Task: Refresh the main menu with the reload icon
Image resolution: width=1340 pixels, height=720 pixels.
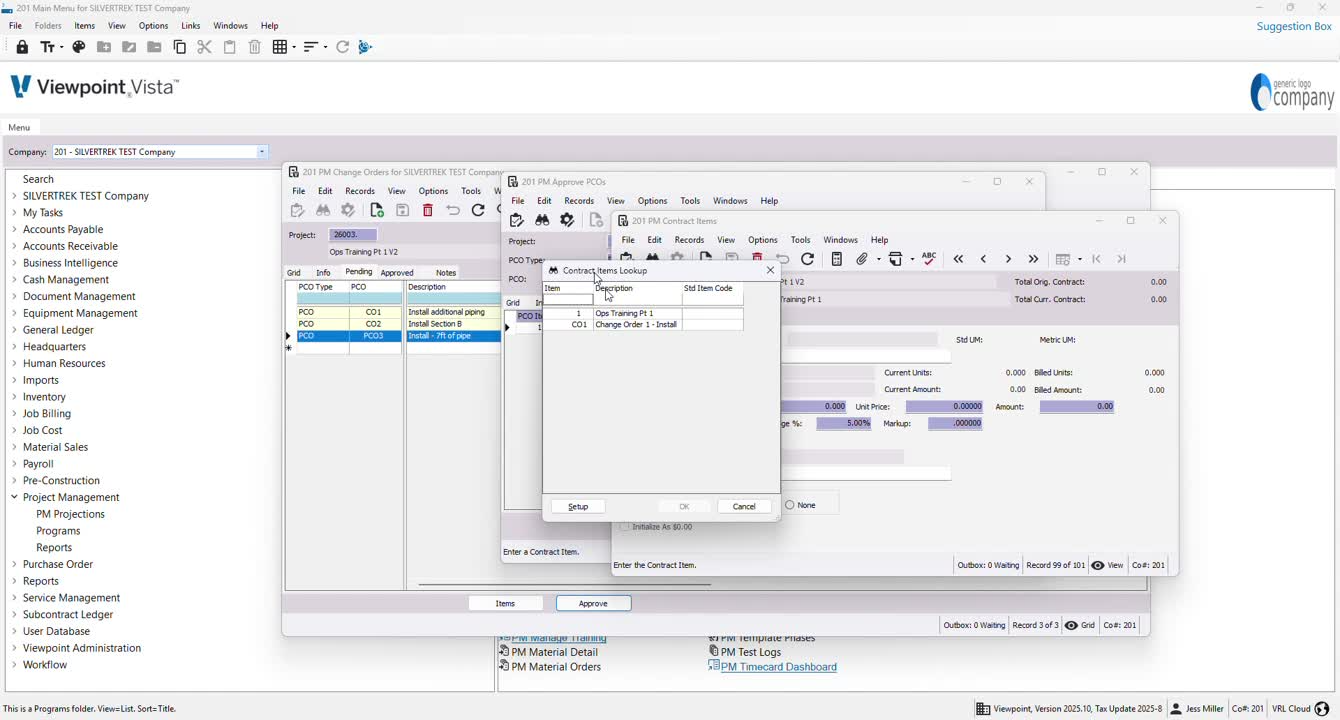Action: click(x=342, y=47)
